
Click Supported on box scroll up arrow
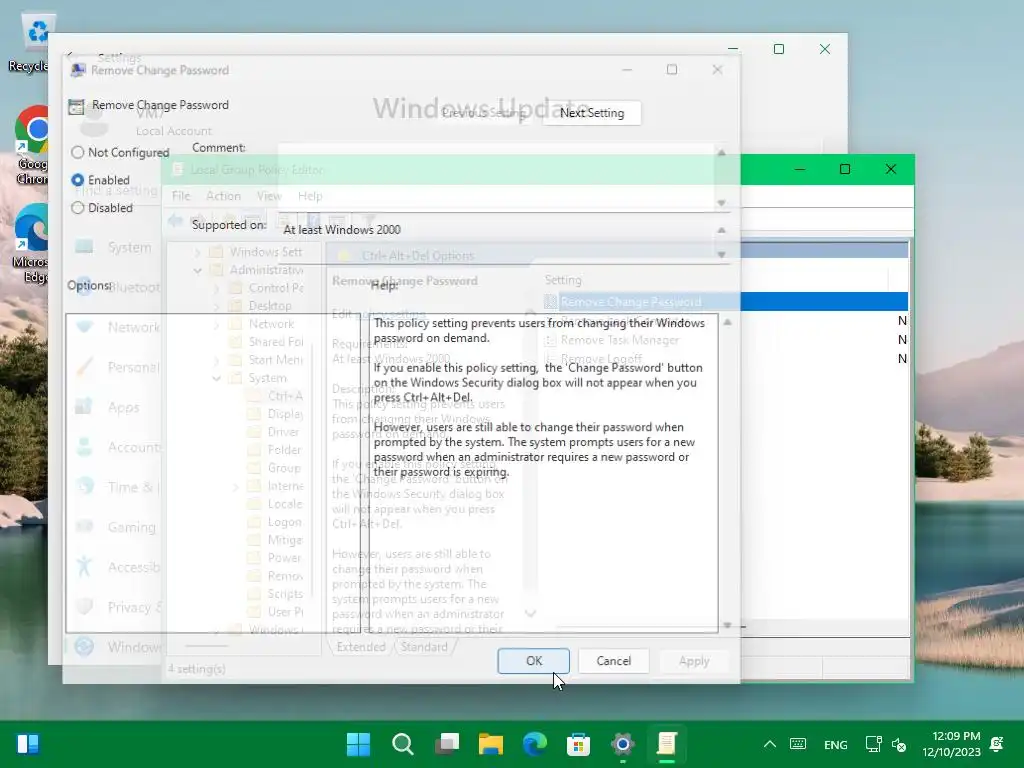[x=722, y=230]
